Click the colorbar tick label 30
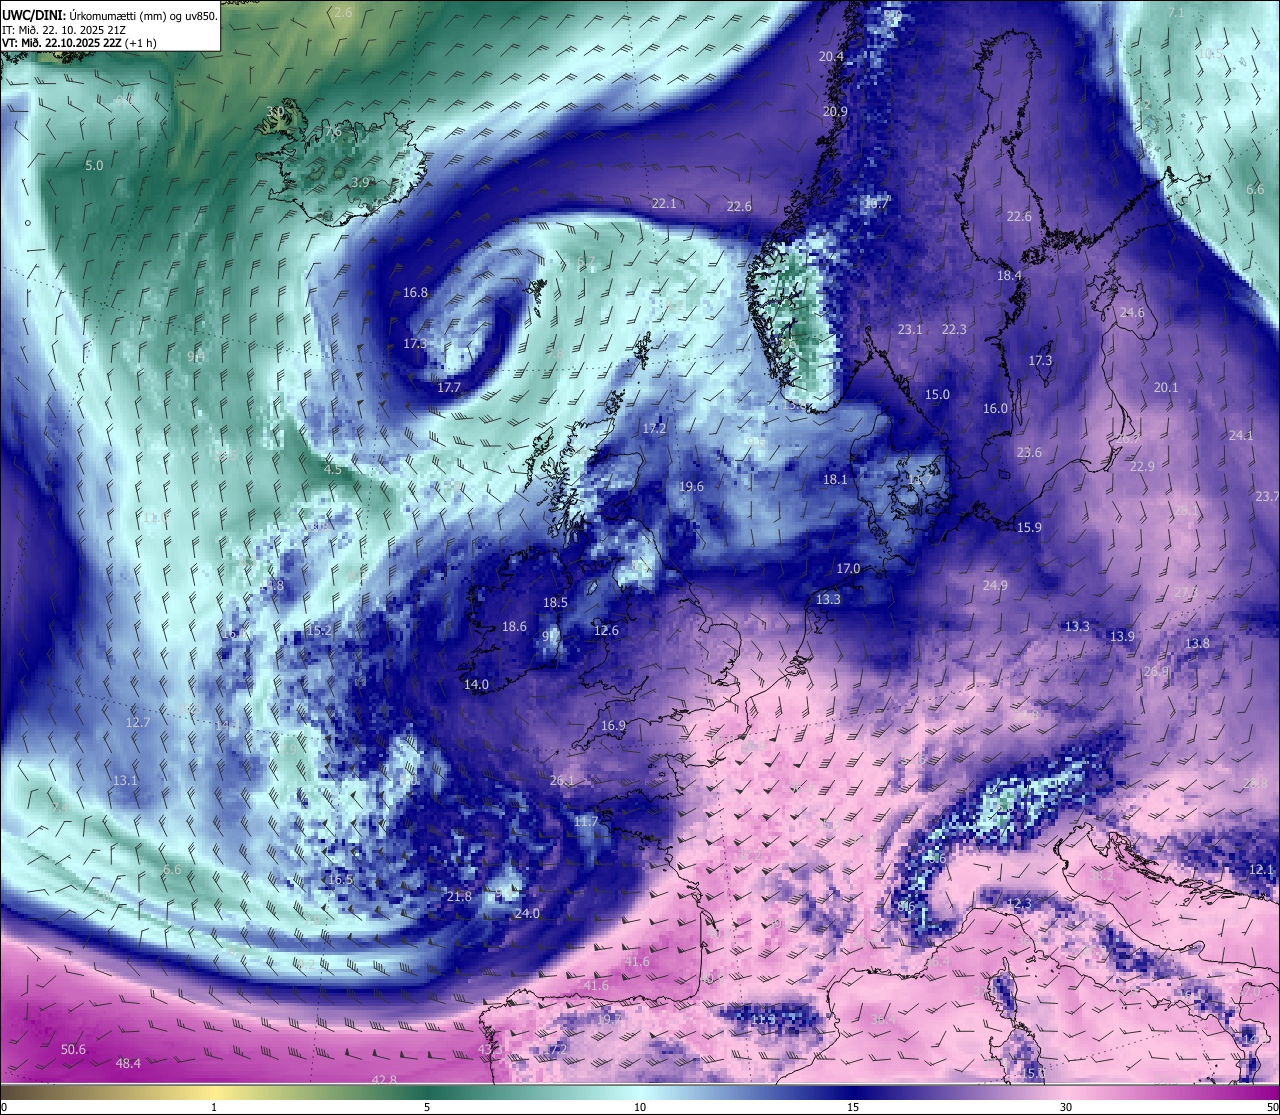1280x1115 pixels. click(x=1066, y=1107)
